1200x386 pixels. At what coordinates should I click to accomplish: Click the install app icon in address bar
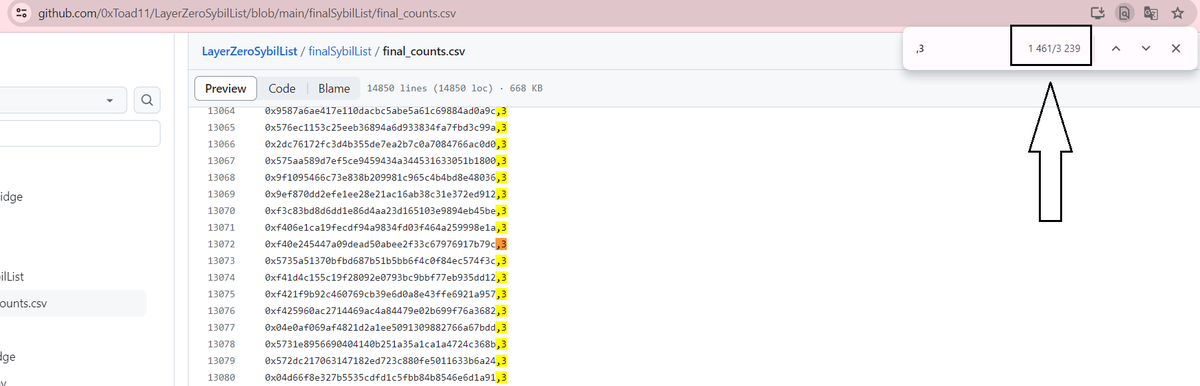tap(1098, 14)
